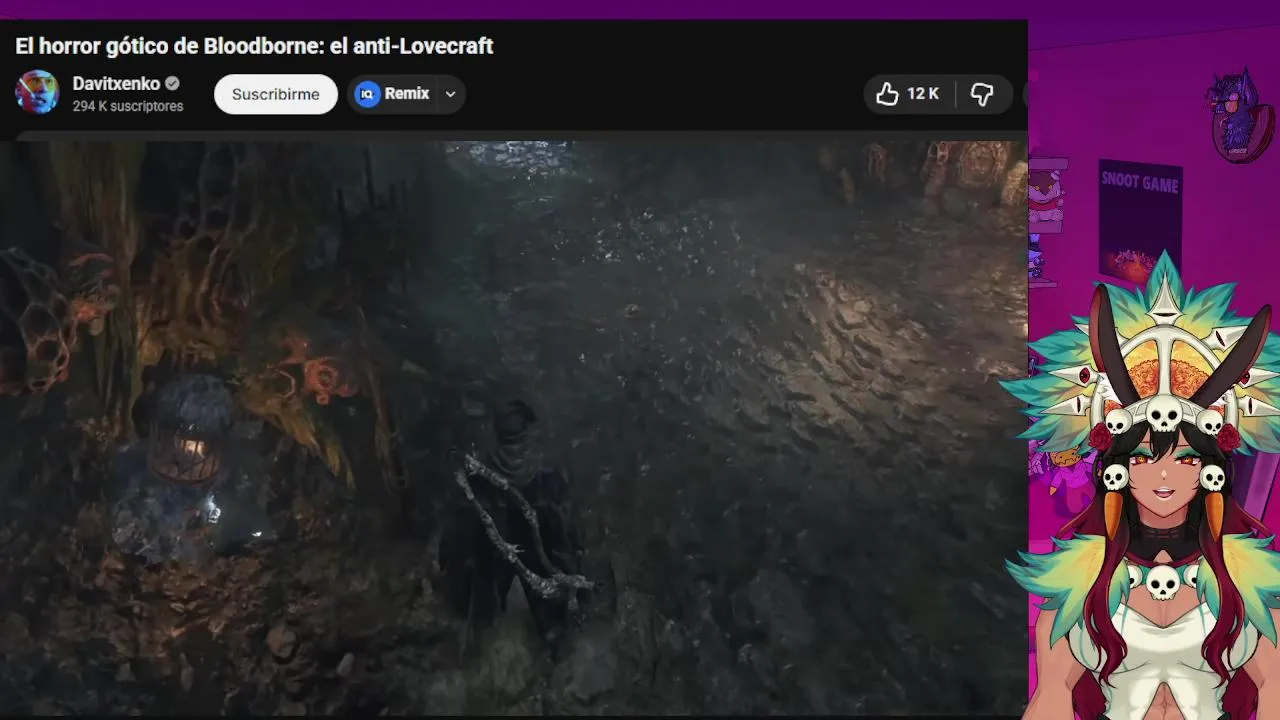
Task: Click the Snoot Game poster on the wall
Action: [x=1140, y=222]
